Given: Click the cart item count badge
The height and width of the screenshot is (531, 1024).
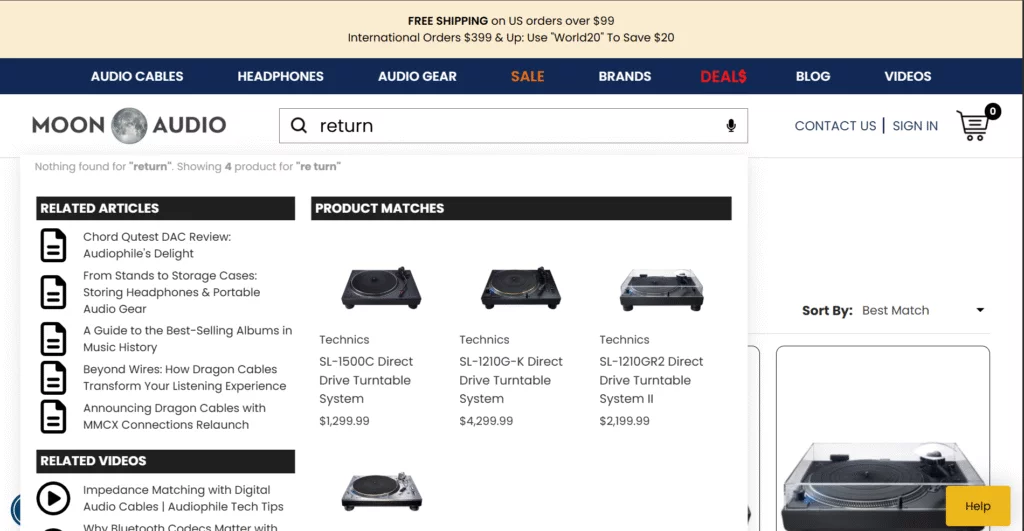Looking at the screenshot, I should point(993,111).
